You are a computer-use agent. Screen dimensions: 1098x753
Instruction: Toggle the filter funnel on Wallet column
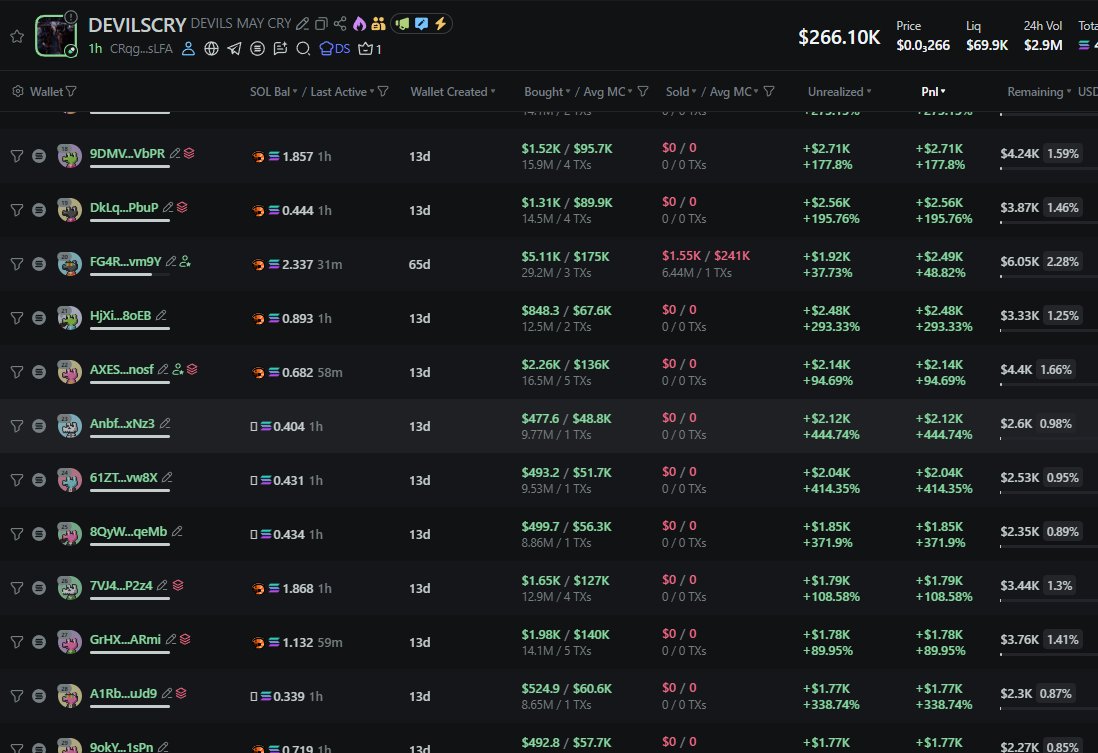tap(71, 92)
